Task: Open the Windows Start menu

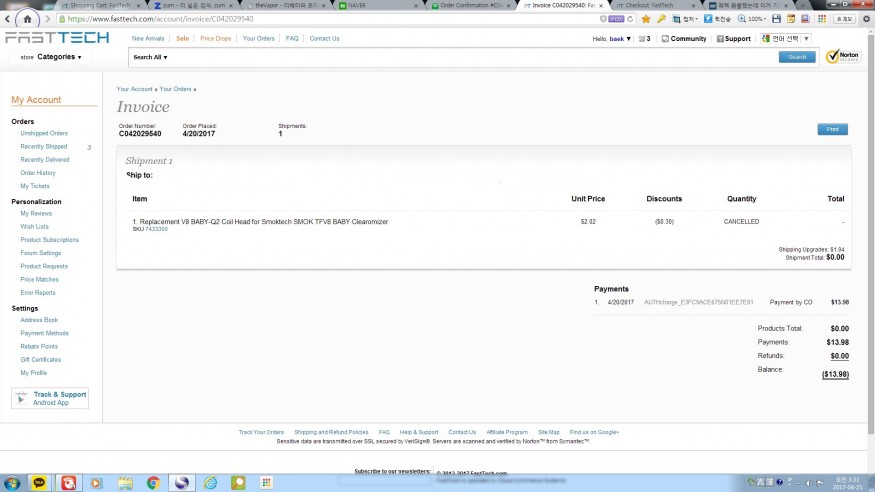Action: tap(12, 483)
